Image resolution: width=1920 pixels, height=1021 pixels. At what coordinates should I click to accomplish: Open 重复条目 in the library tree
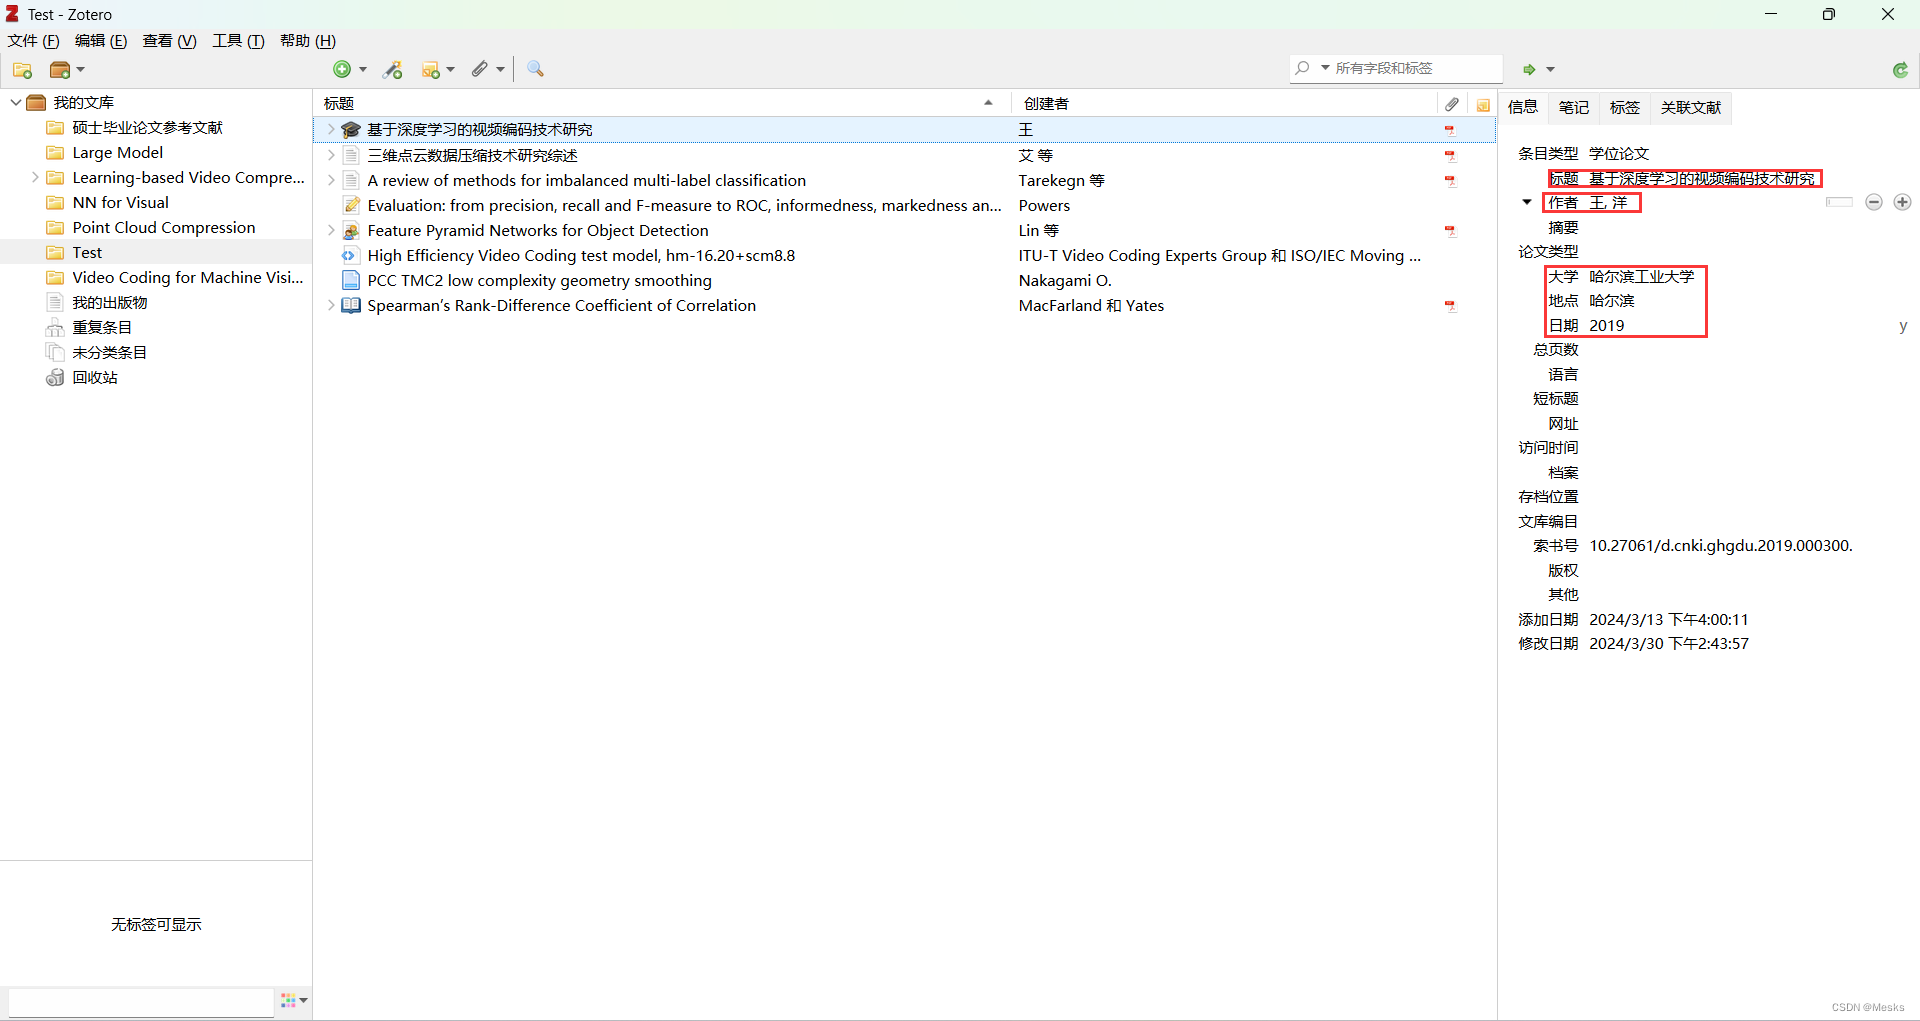click(101, 328)
